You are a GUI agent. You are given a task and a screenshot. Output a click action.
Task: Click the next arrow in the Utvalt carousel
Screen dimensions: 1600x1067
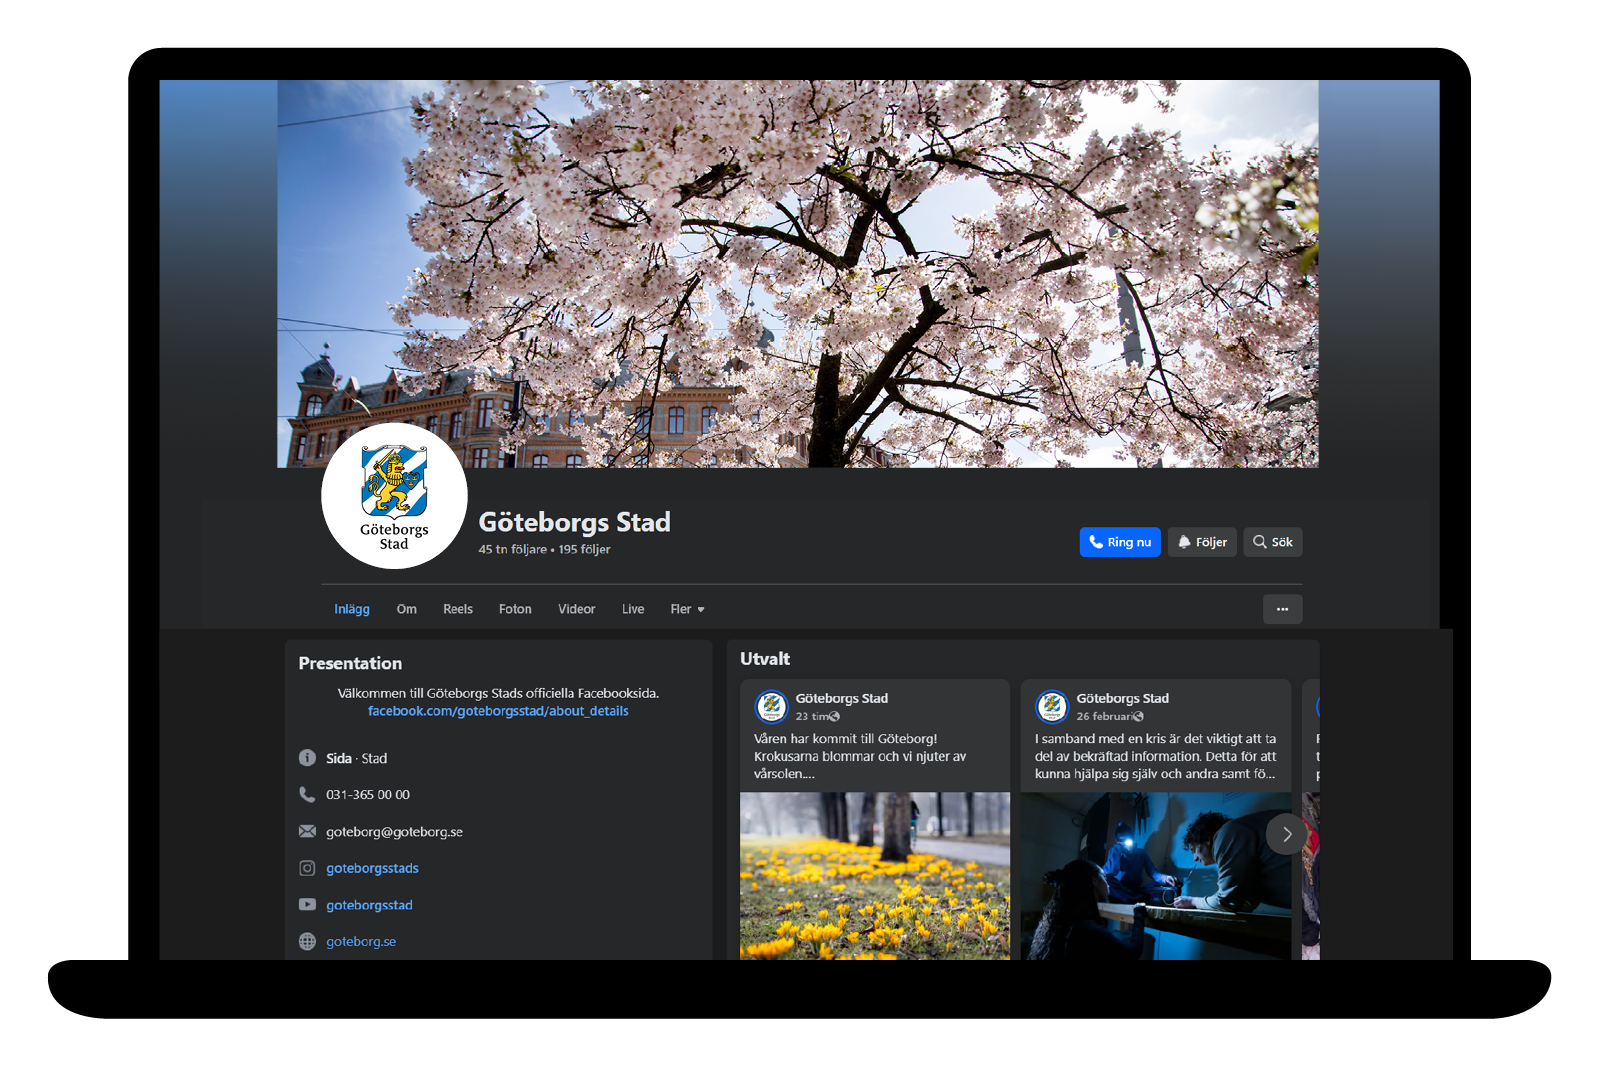click(1286, 834)
